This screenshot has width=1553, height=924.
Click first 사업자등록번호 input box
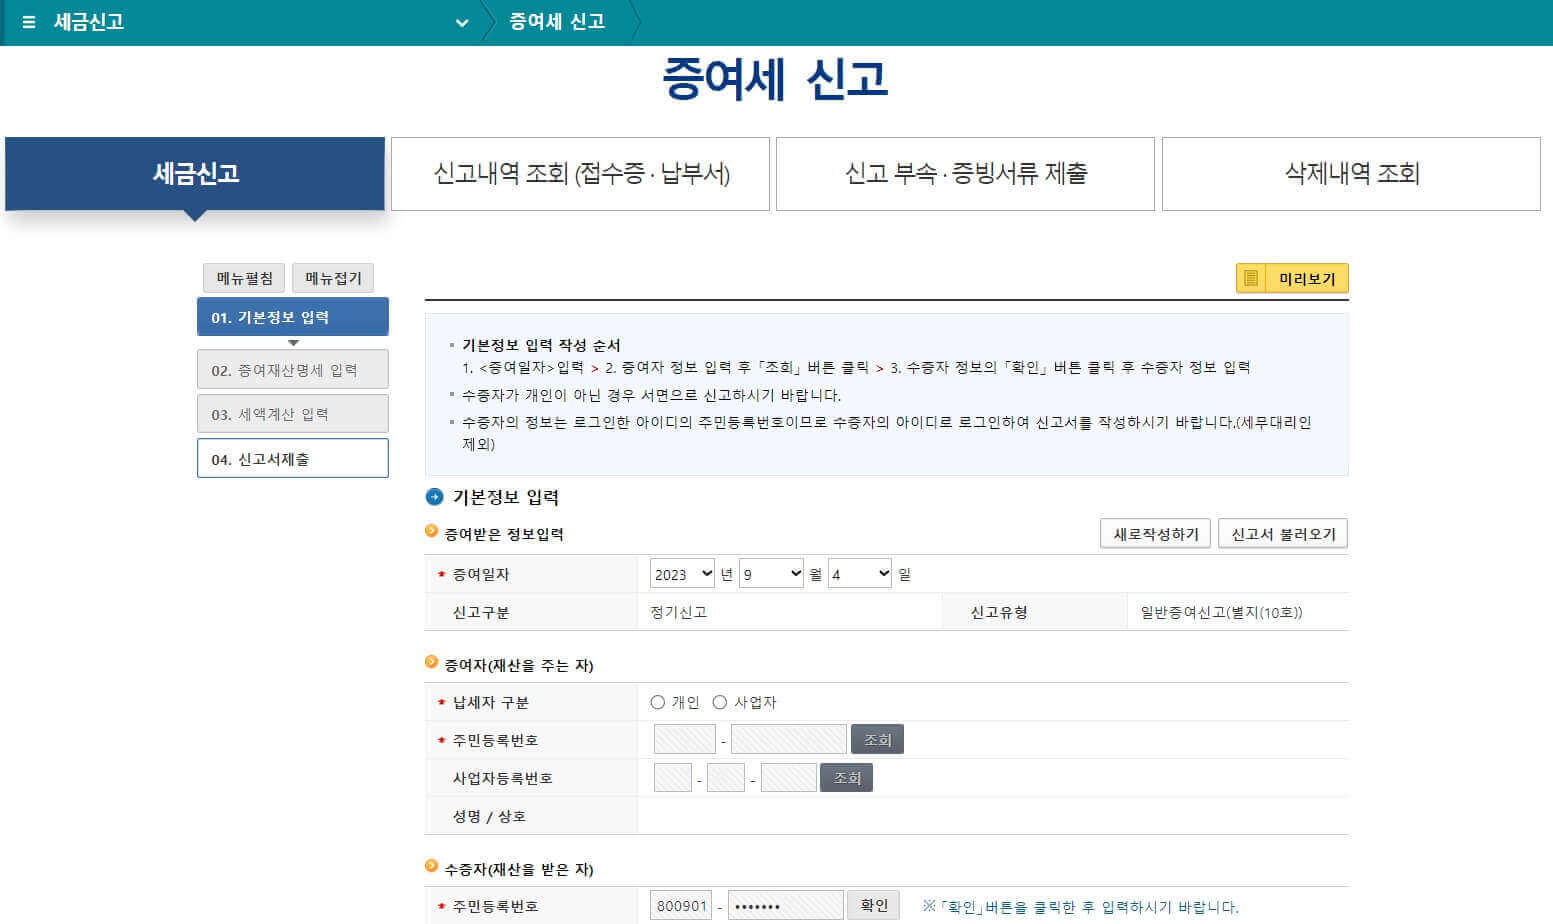tap(673, 778)
